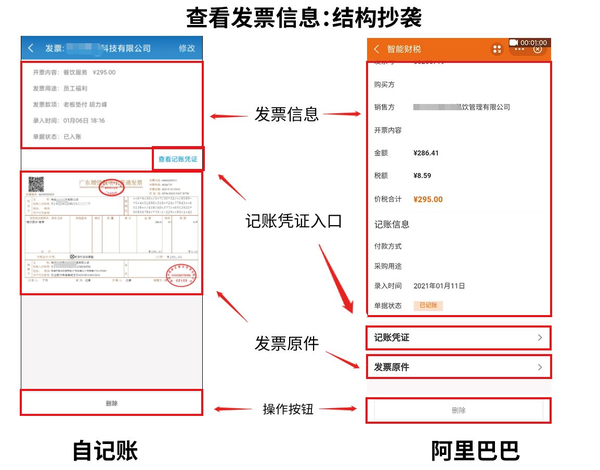The width and height of the screenshot is (600, 470).
Task: Tap the 删除 button in left app
Action: click(111, 403)
